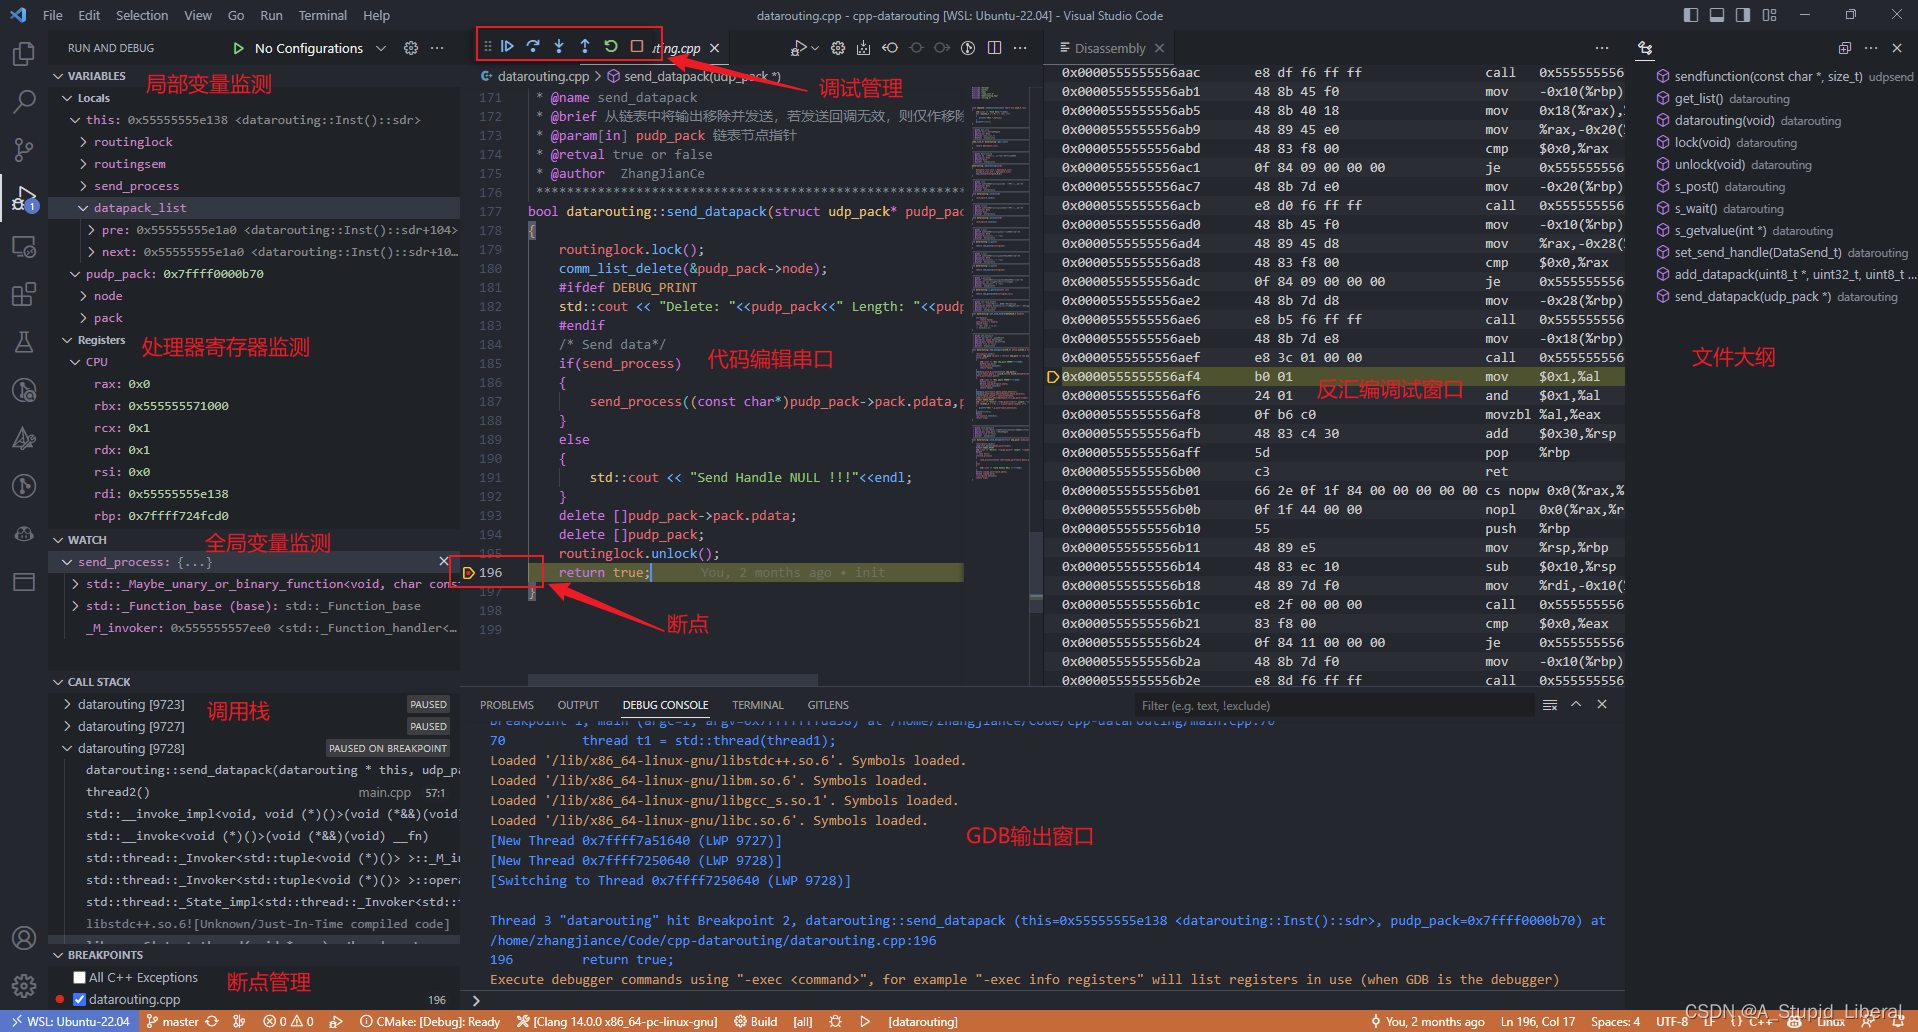Expand the routinglock variable
Screen dimensions: 1918x1032
click(x=83, y=142)
